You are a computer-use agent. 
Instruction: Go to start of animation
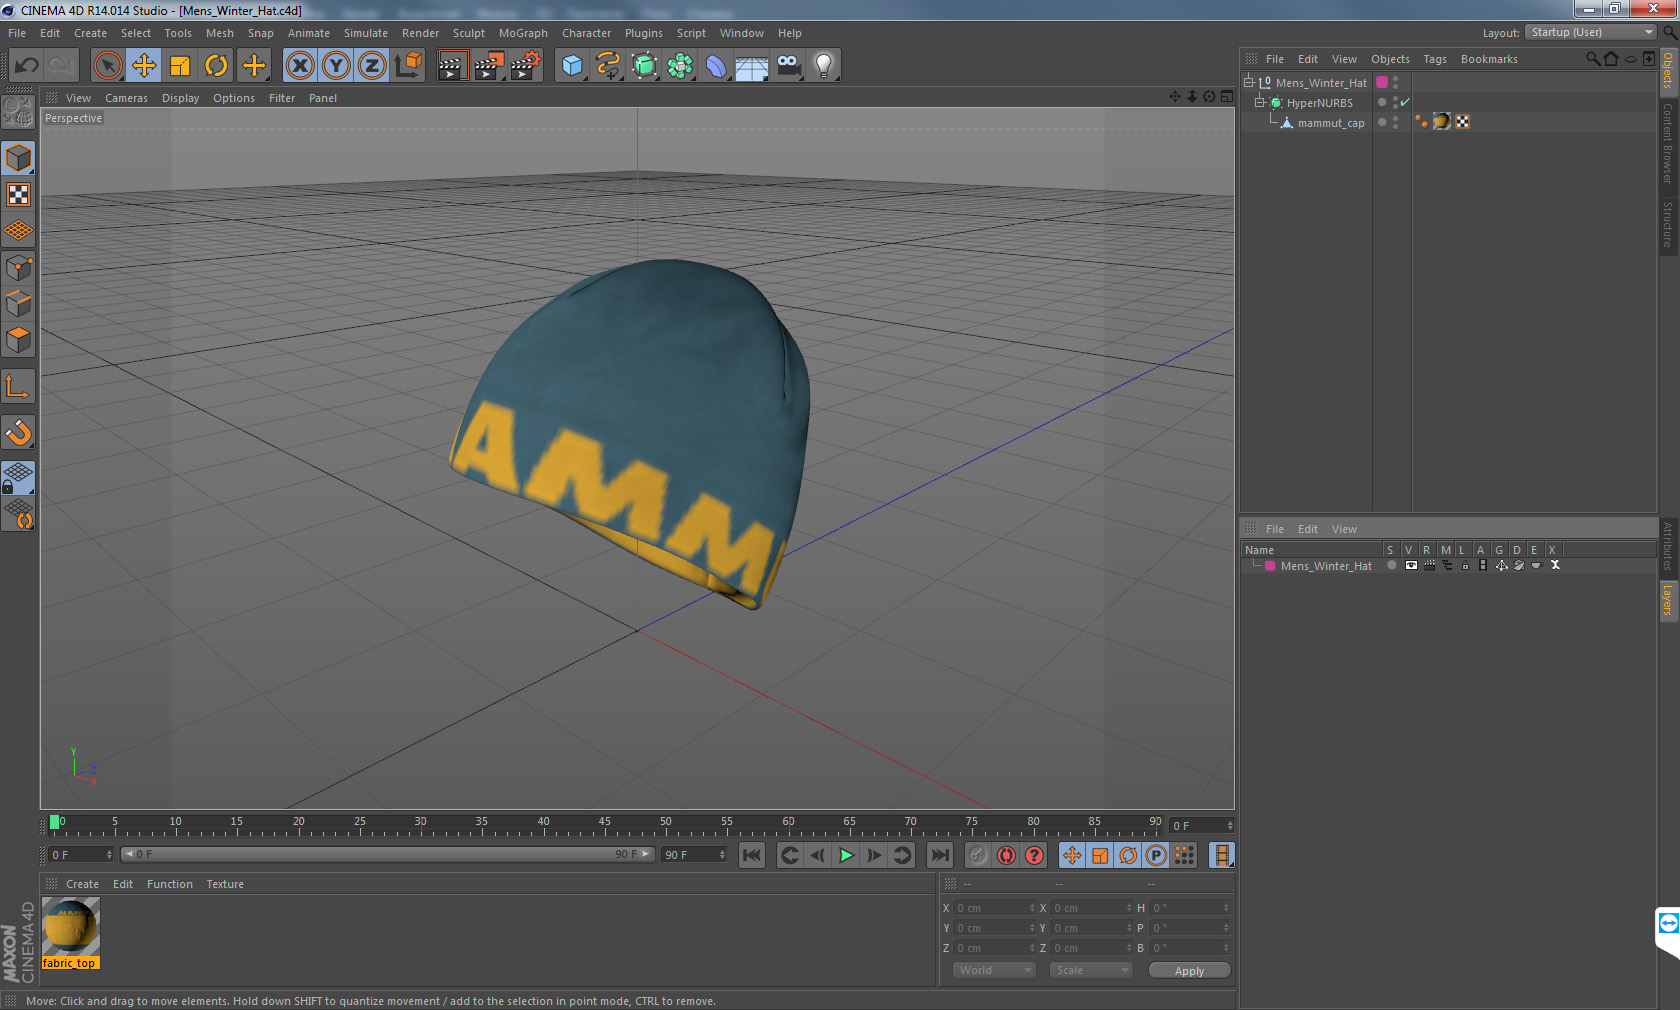752,855
